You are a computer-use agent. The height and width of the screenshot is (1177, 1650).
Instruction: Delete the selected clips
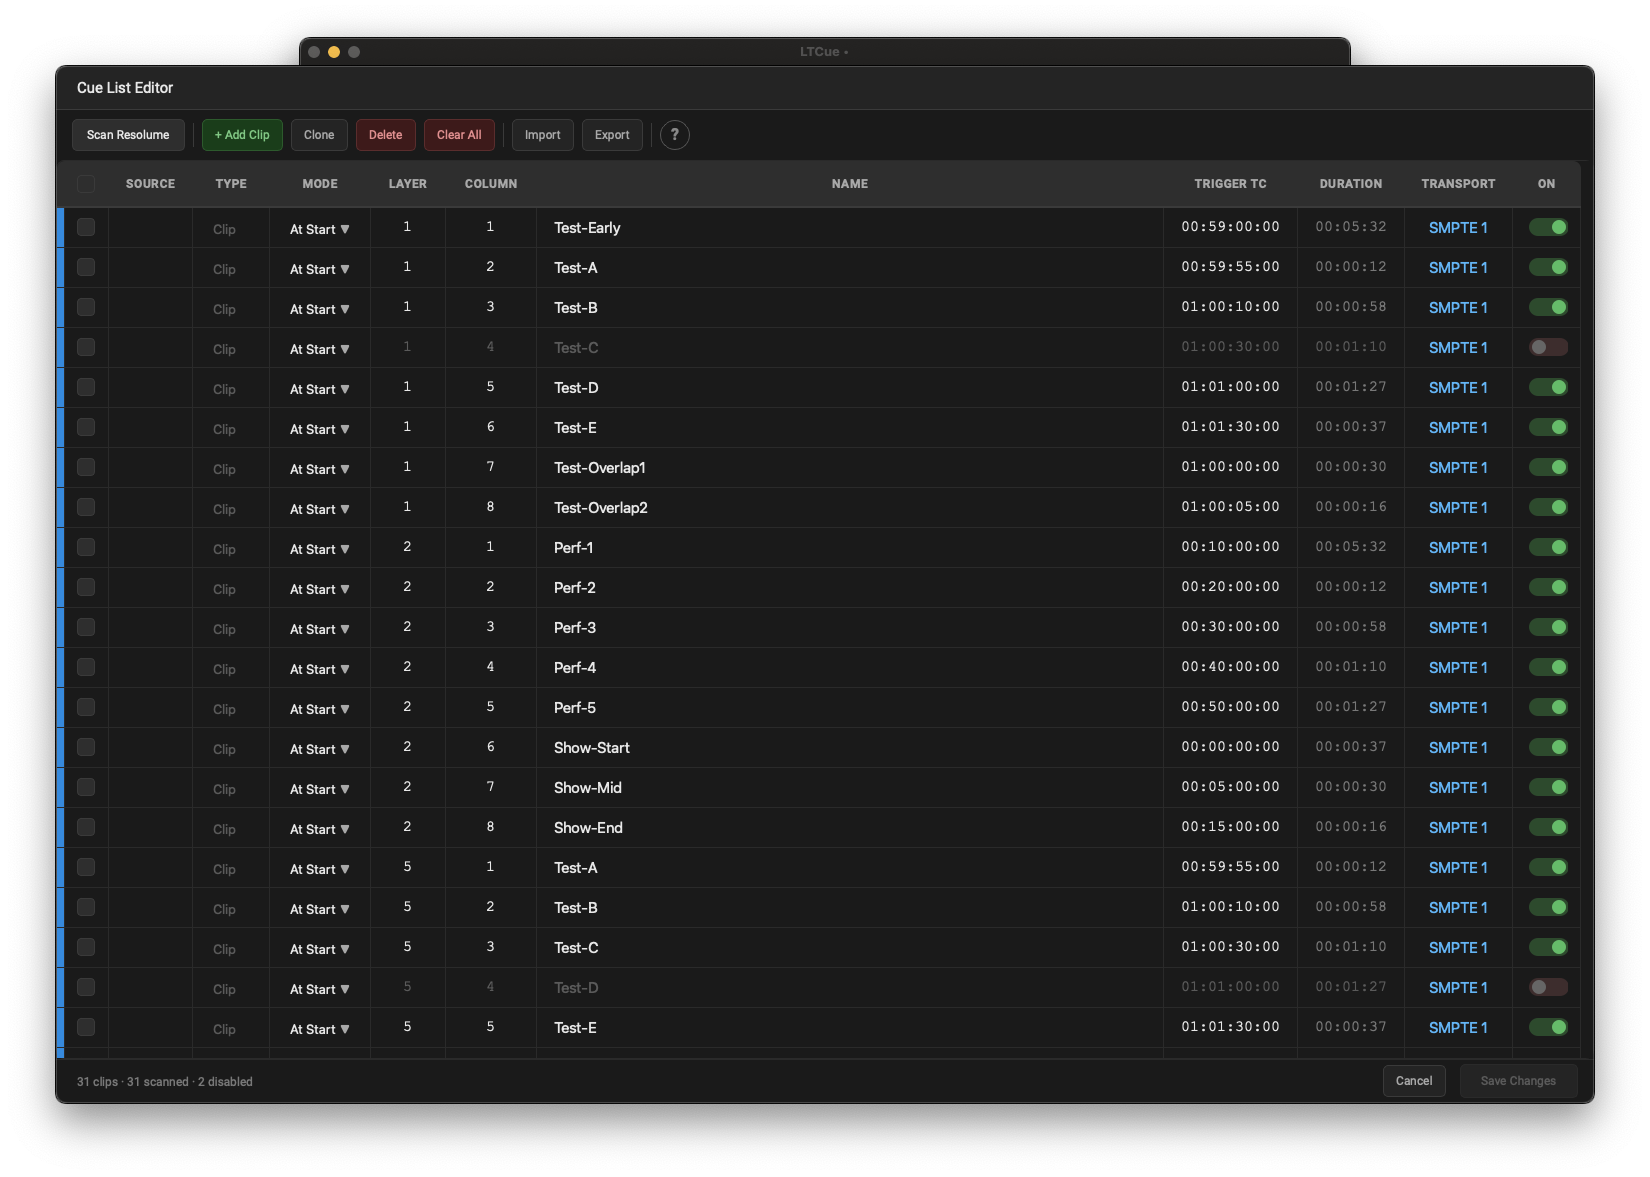385,135
